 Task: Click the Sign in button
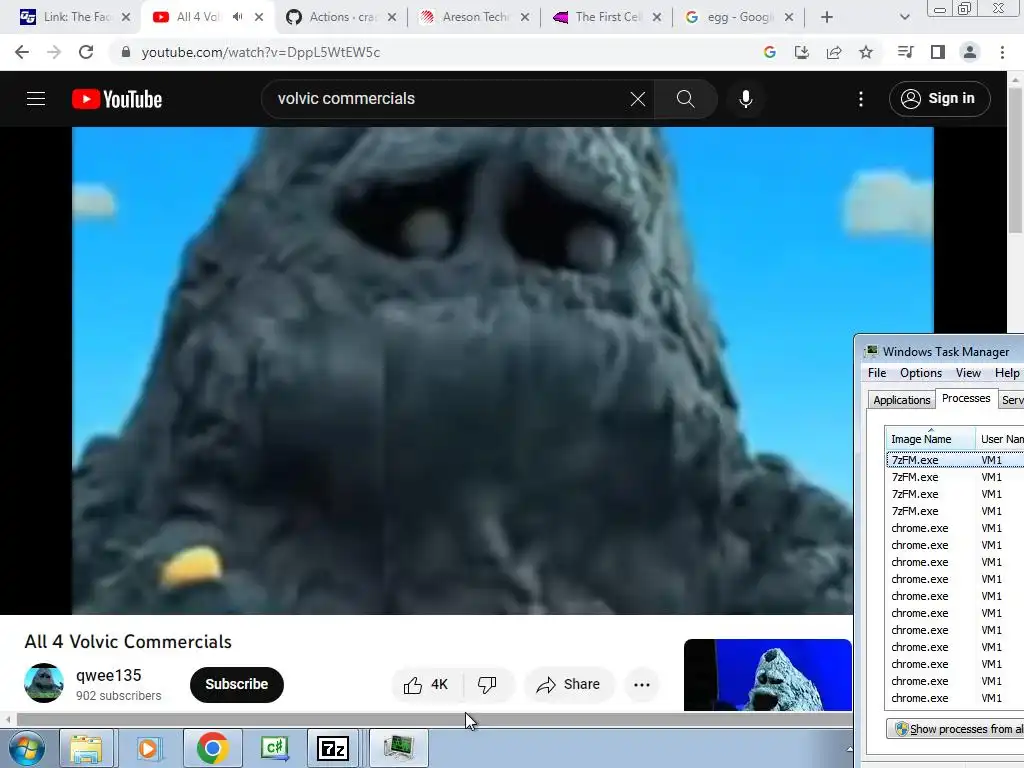(x=940, y=99)
